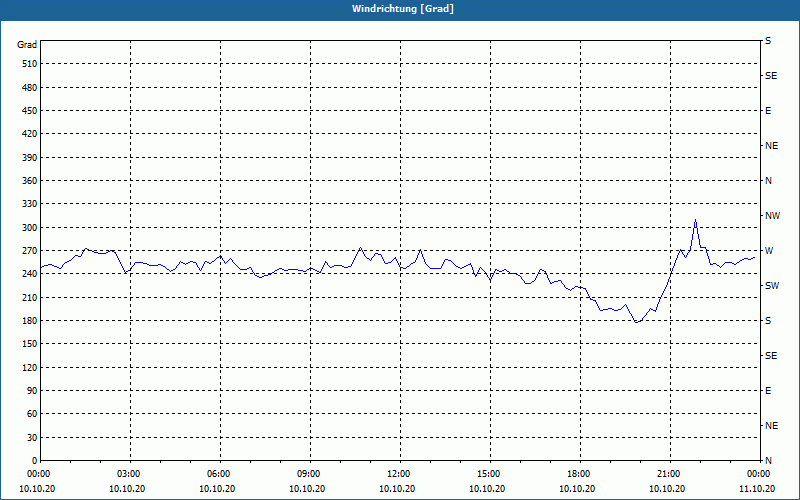
Task: Click the '10.10.20' date under 12:00
Action: pos(397,489)
